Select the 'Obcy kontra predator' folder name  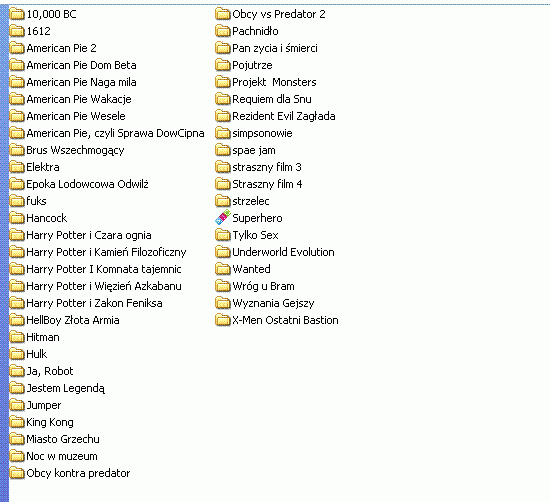78,473
